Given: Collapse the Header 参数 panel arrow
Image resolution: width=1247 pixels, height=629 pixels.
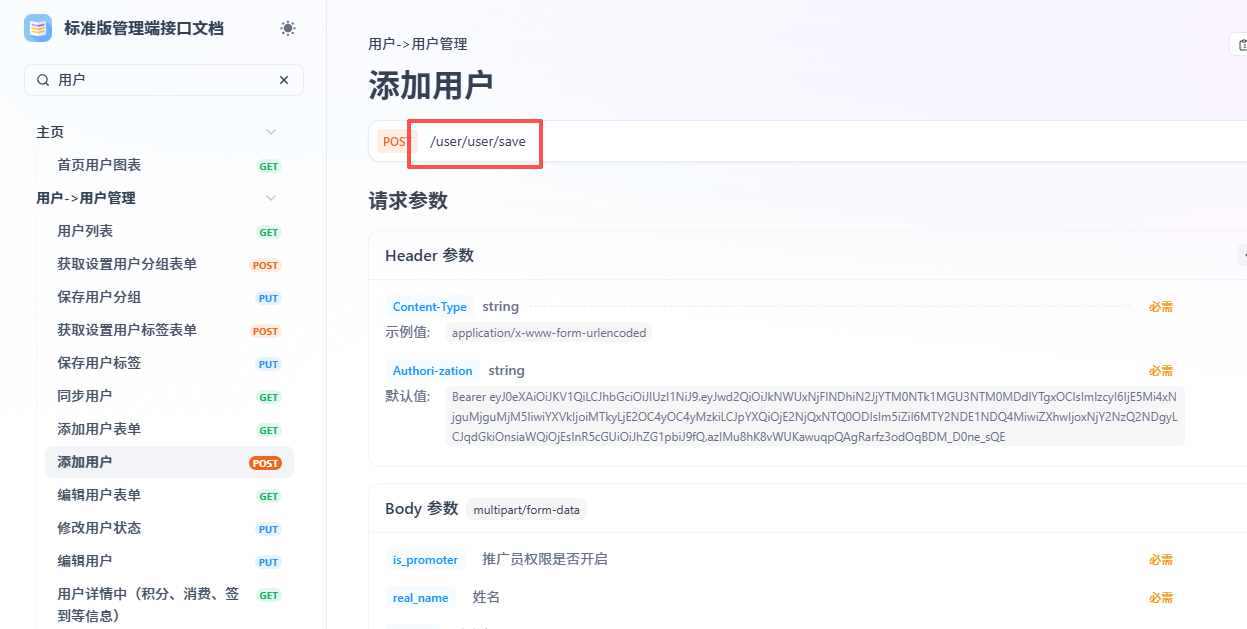Looking at the screenshot, I should [x=1241, y=255].
